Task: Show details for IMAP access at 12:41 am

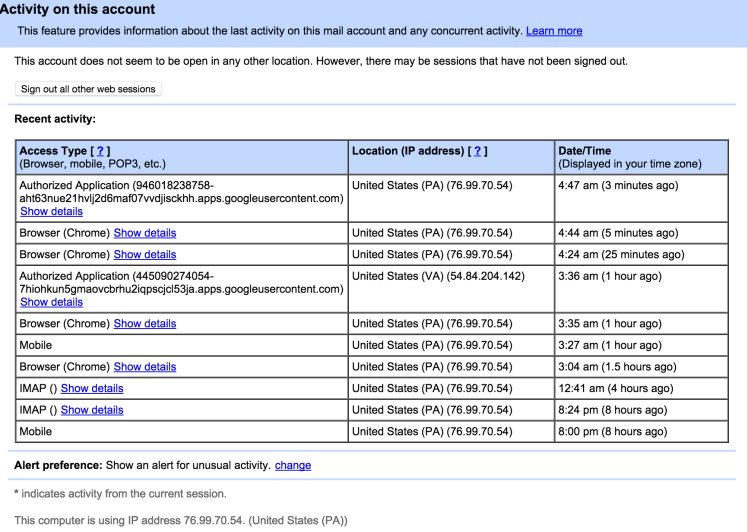Action: tap(92, 389)
